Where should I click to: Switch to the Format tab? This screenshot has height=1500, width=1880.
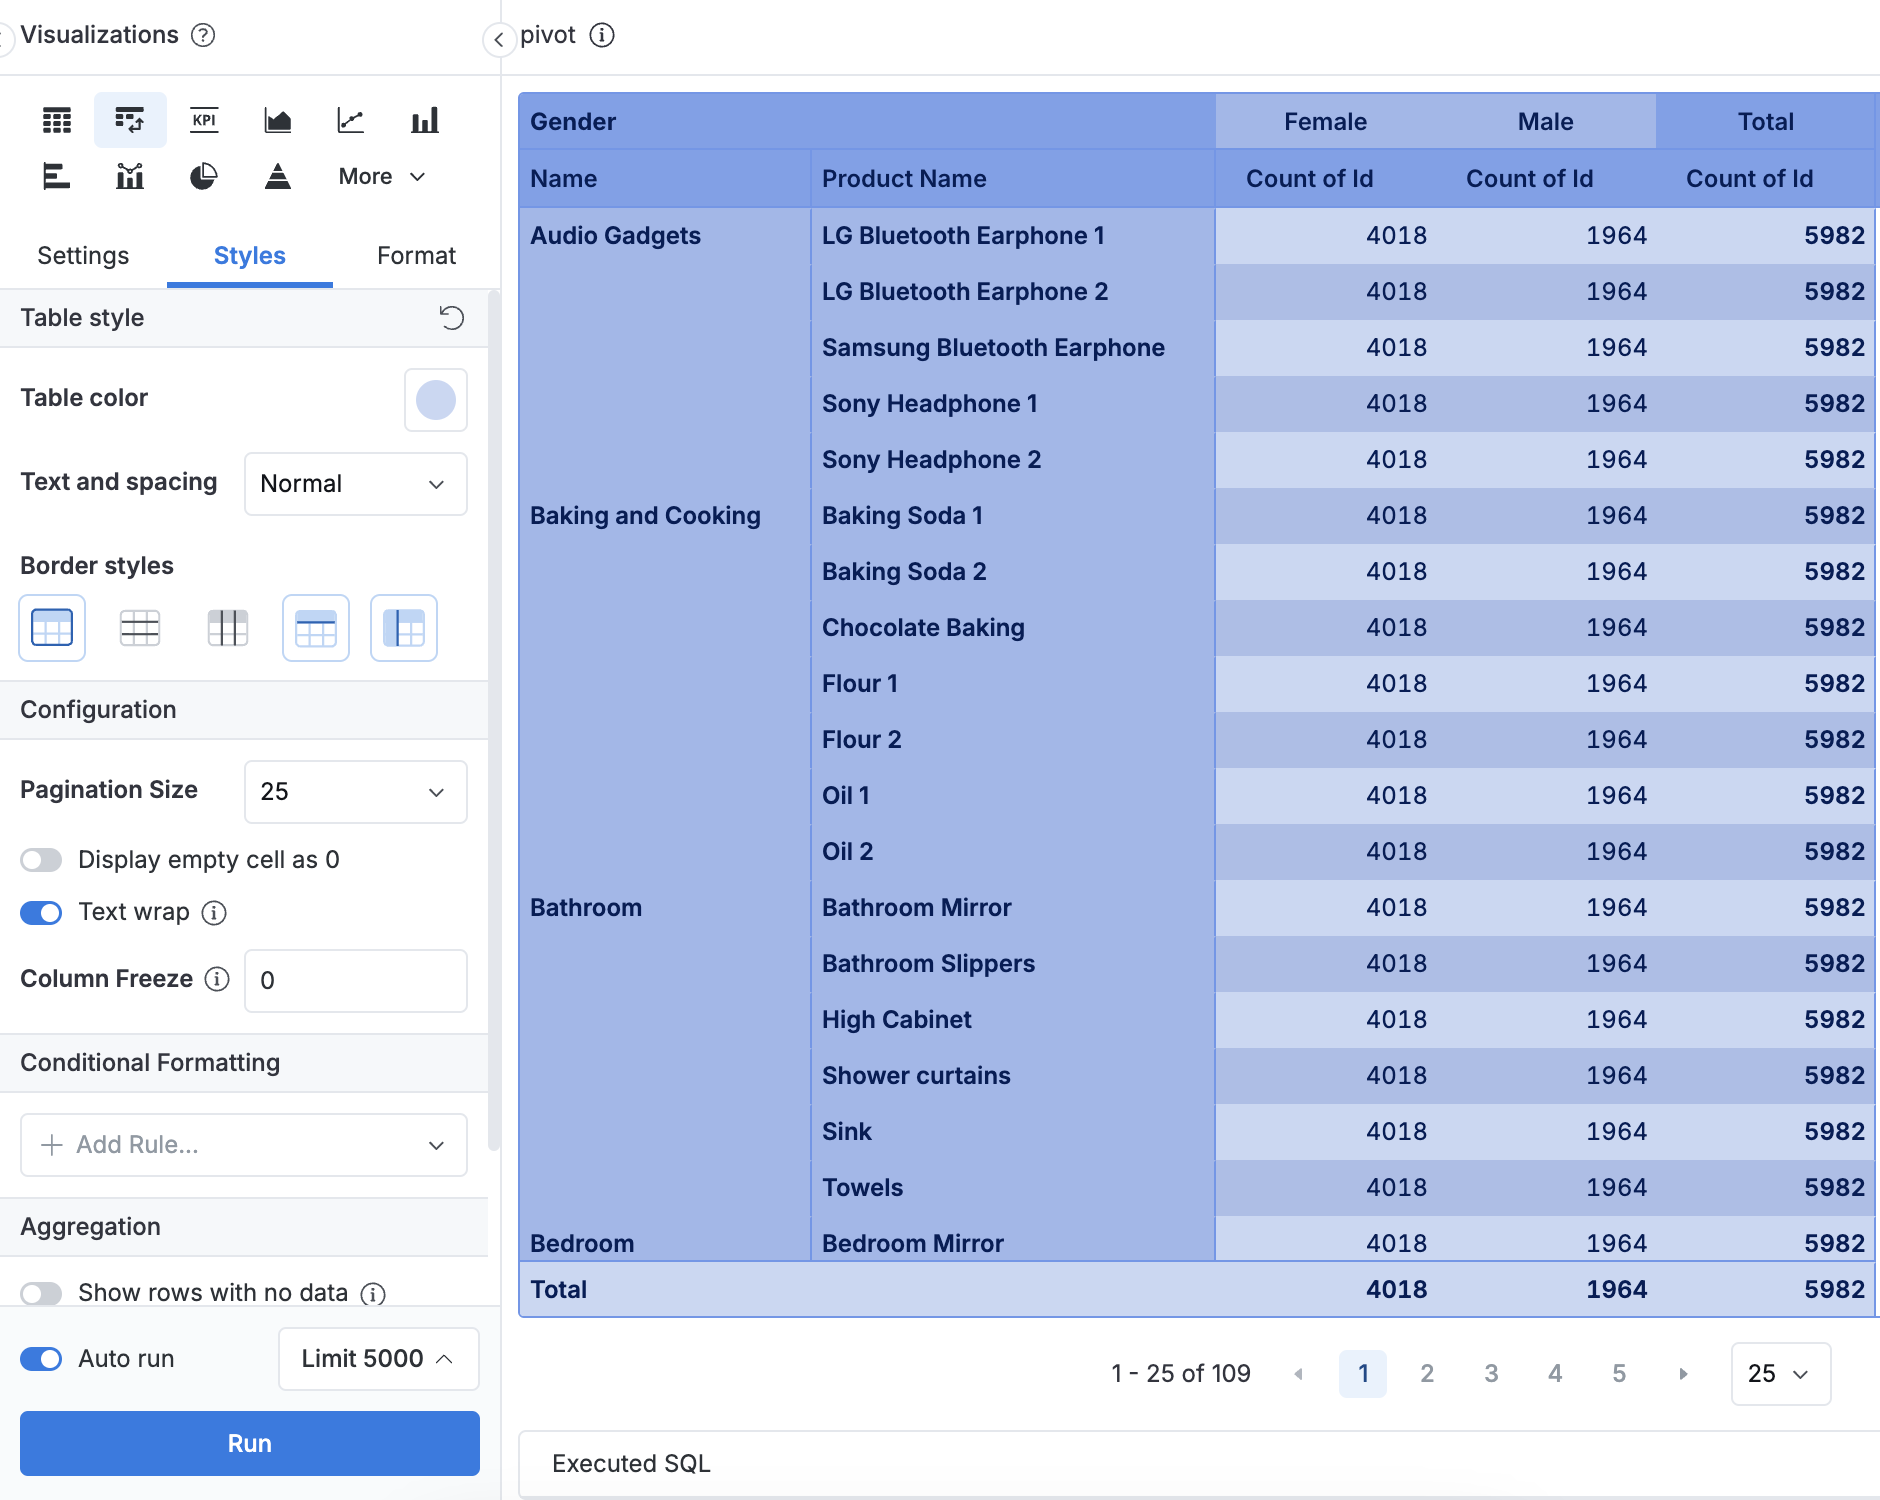pos(416,256)
